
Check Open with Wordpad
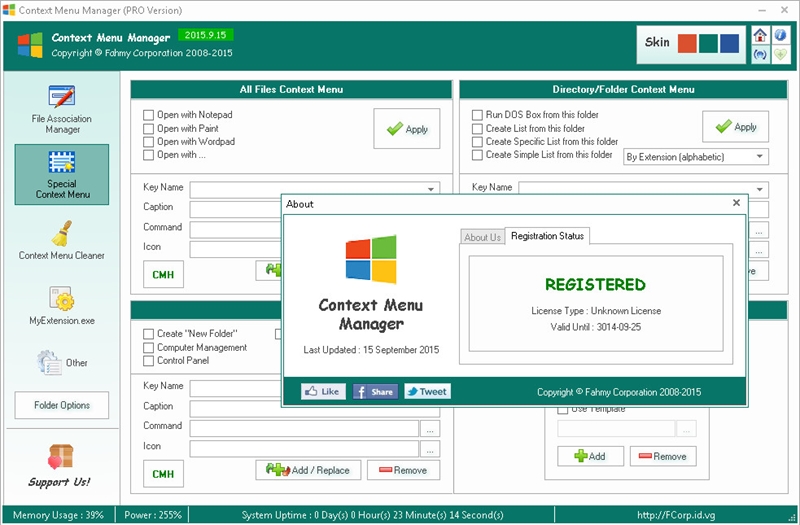(x=148, y=142)
